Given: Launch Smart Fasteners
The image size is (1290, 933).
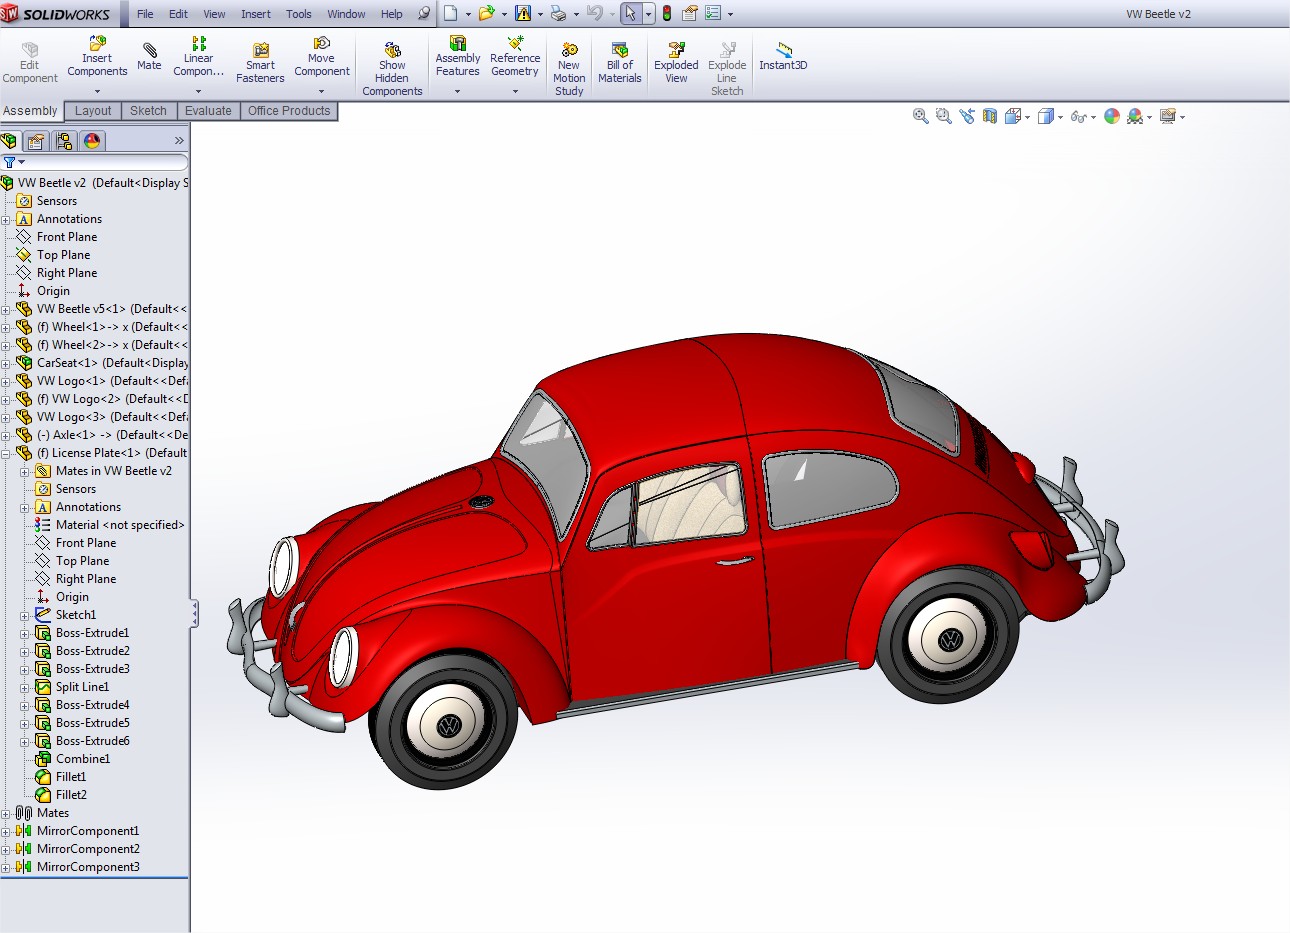Looking at the screenshot, I should pyautogui.click(x=260, y=64).
